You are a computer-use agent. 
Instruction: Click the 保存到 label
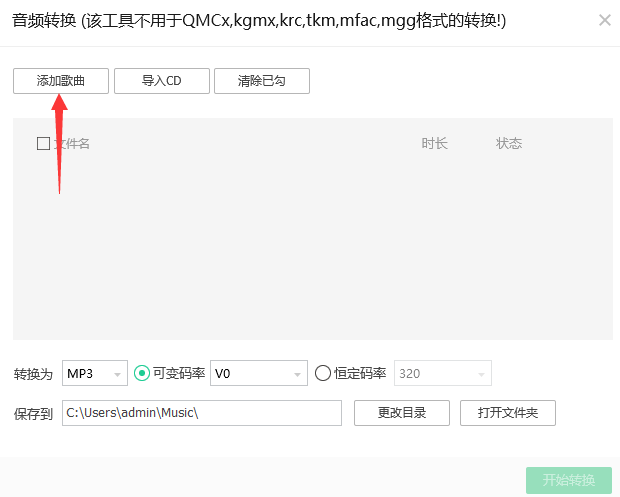coord(33,414)
